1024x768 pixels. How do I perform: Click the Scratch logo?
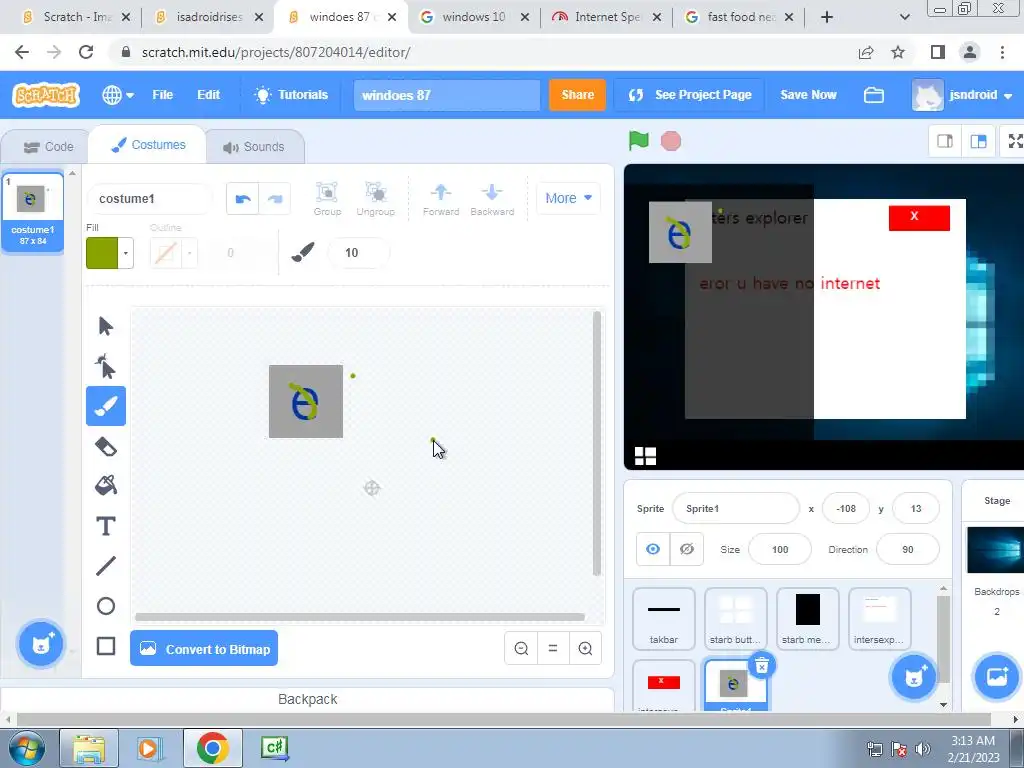[x=46, y=95]
